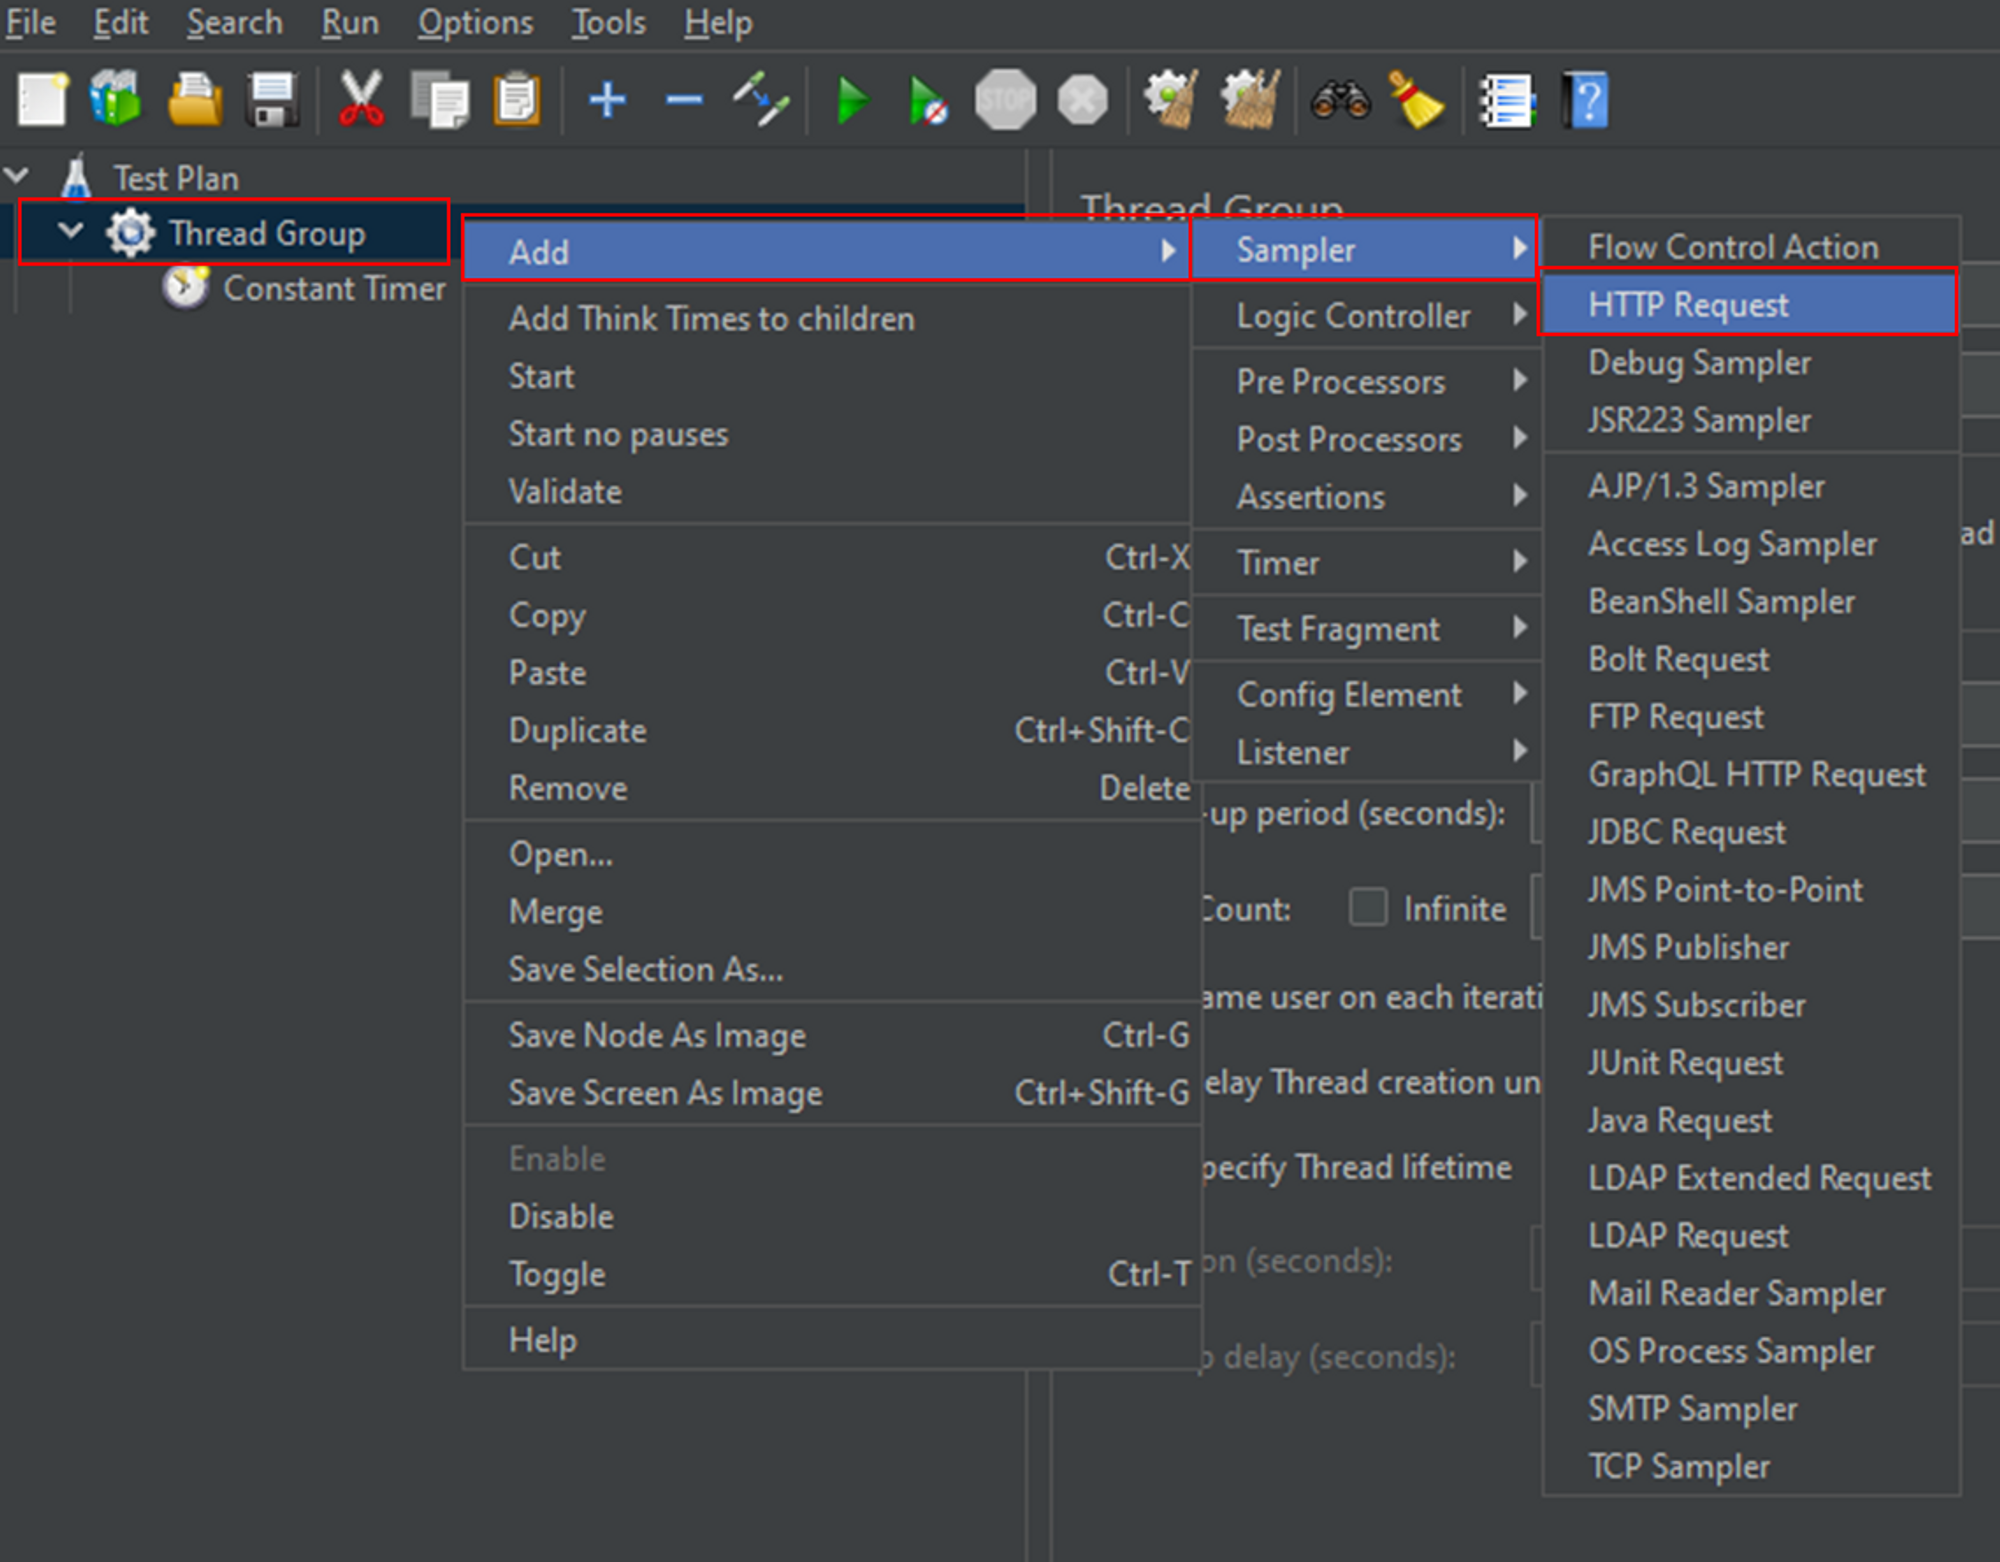
Task: Choose Duplicate in context menu
Action: pos(578,730)
